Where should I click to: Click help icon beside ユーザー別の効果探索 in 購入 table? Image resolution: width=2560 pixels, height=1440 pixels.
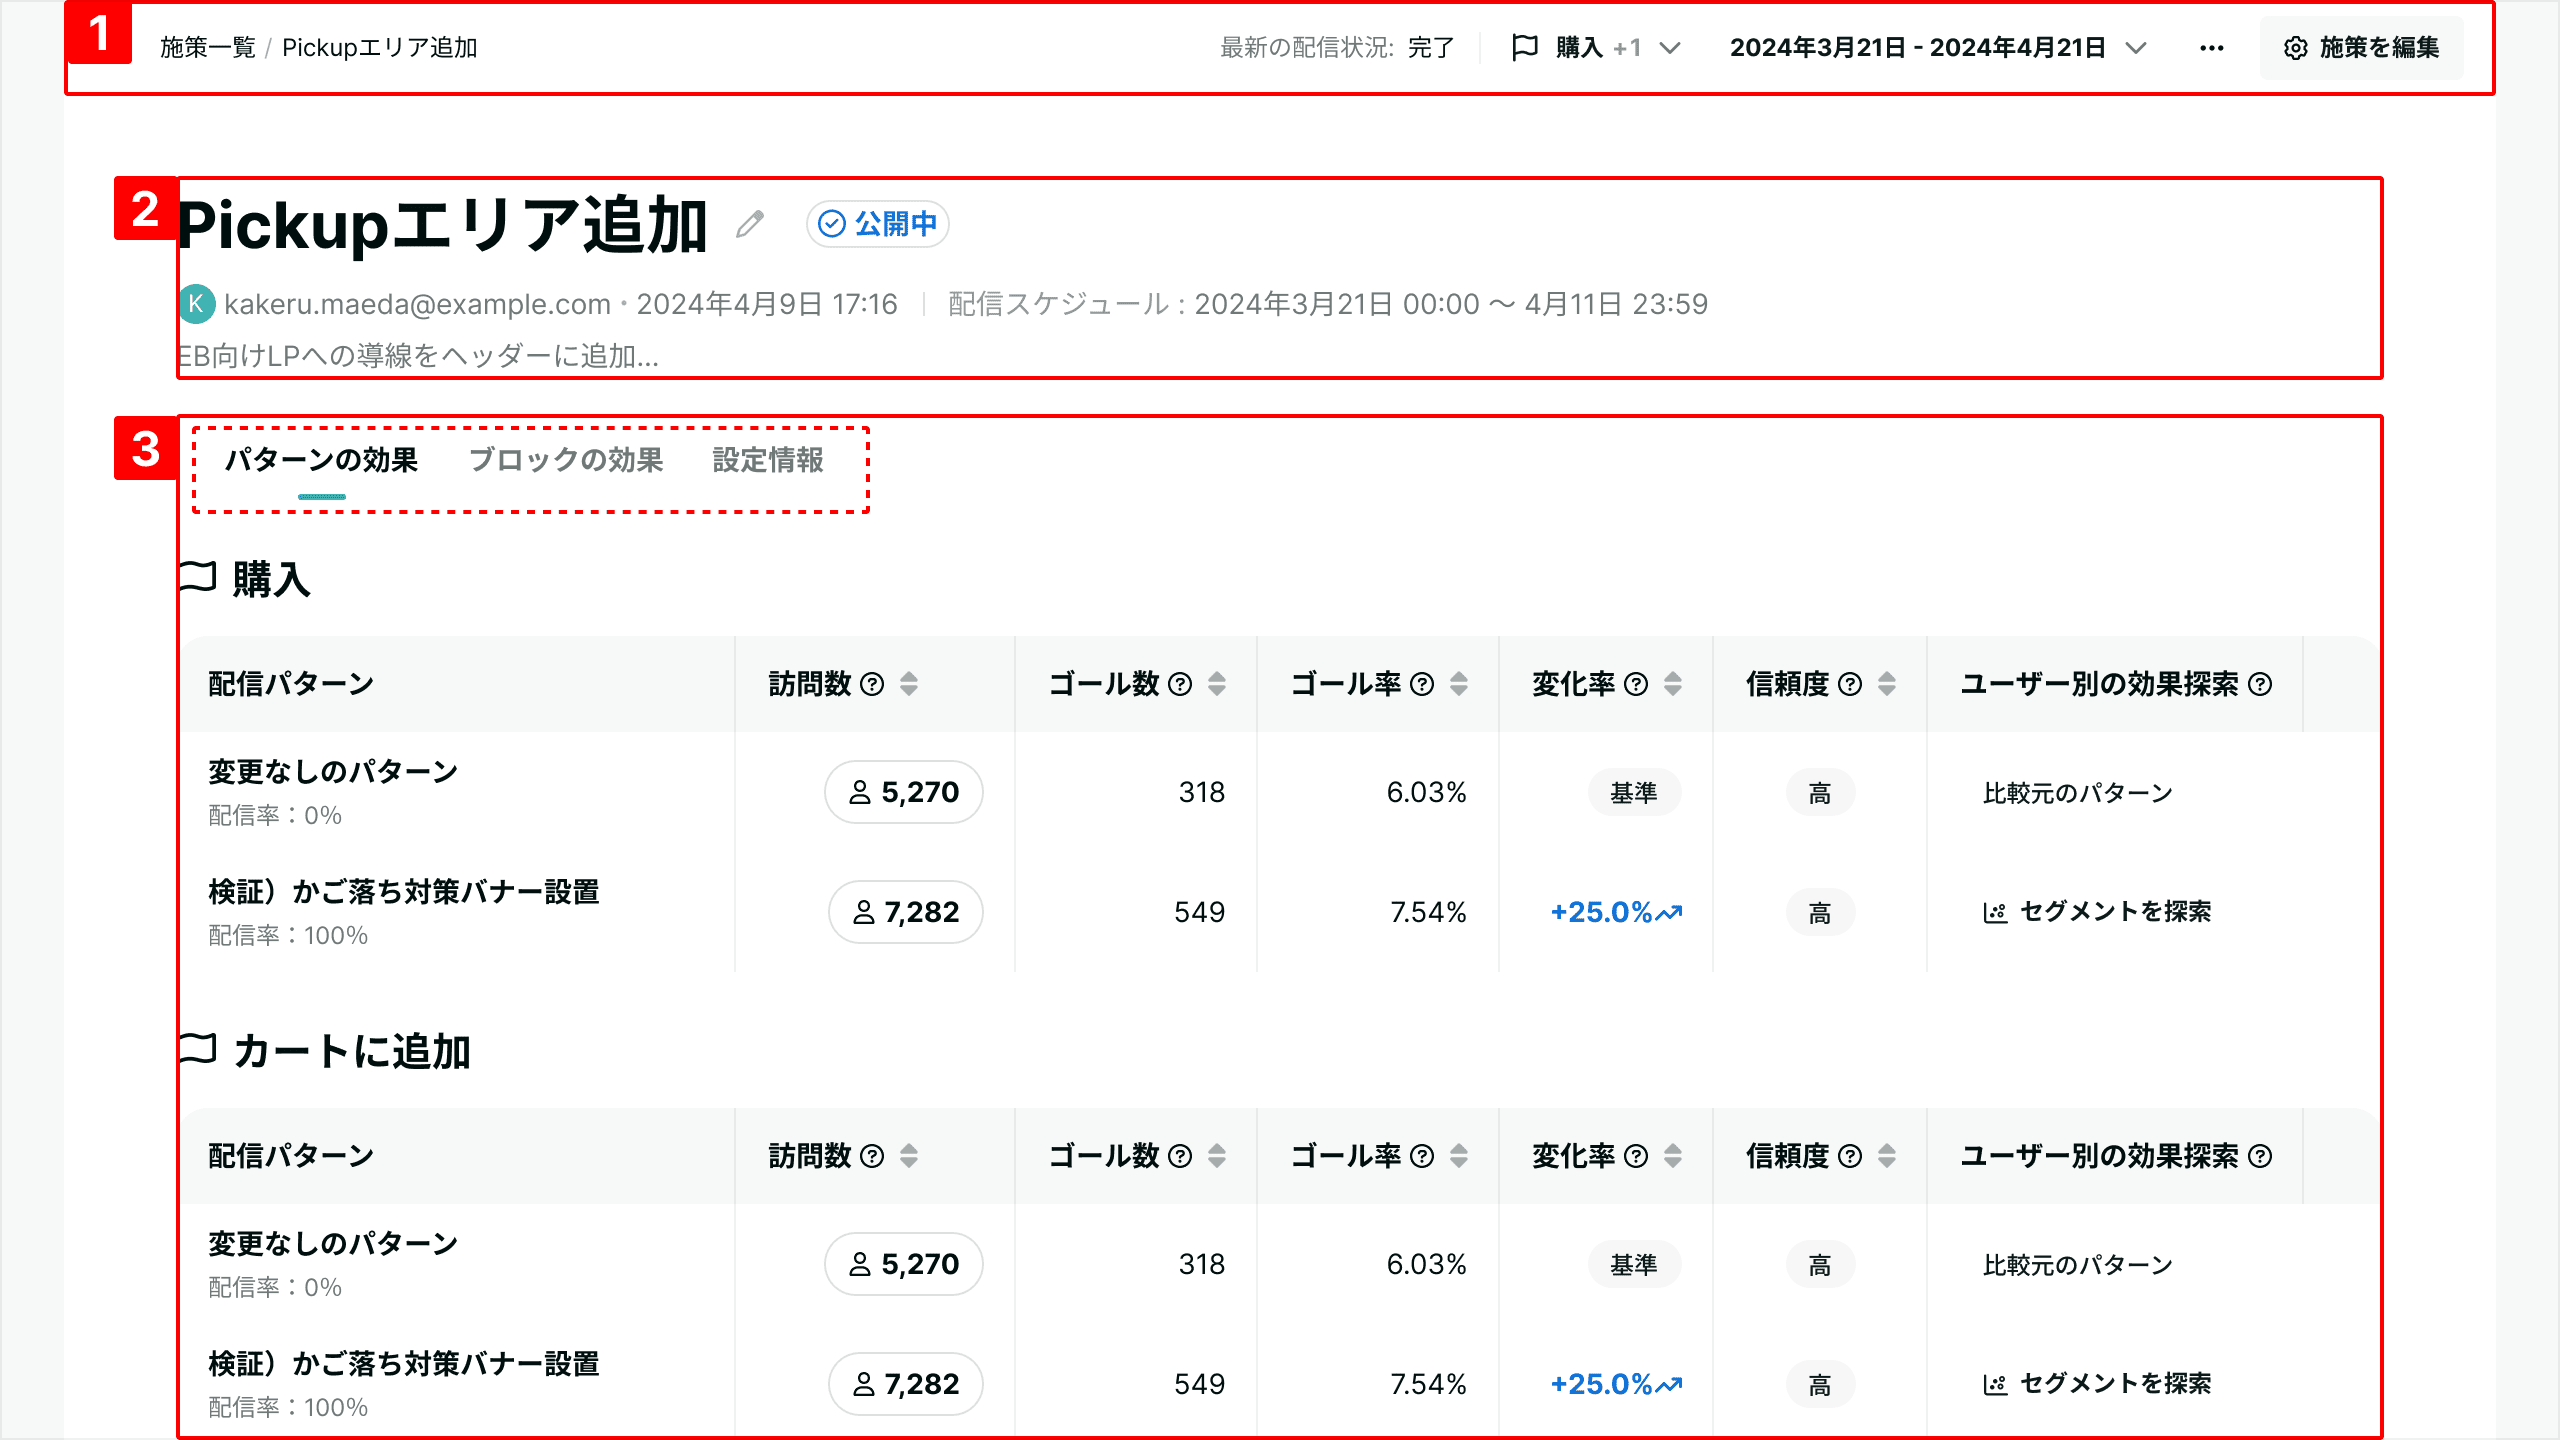click(x=2260, y=684)
